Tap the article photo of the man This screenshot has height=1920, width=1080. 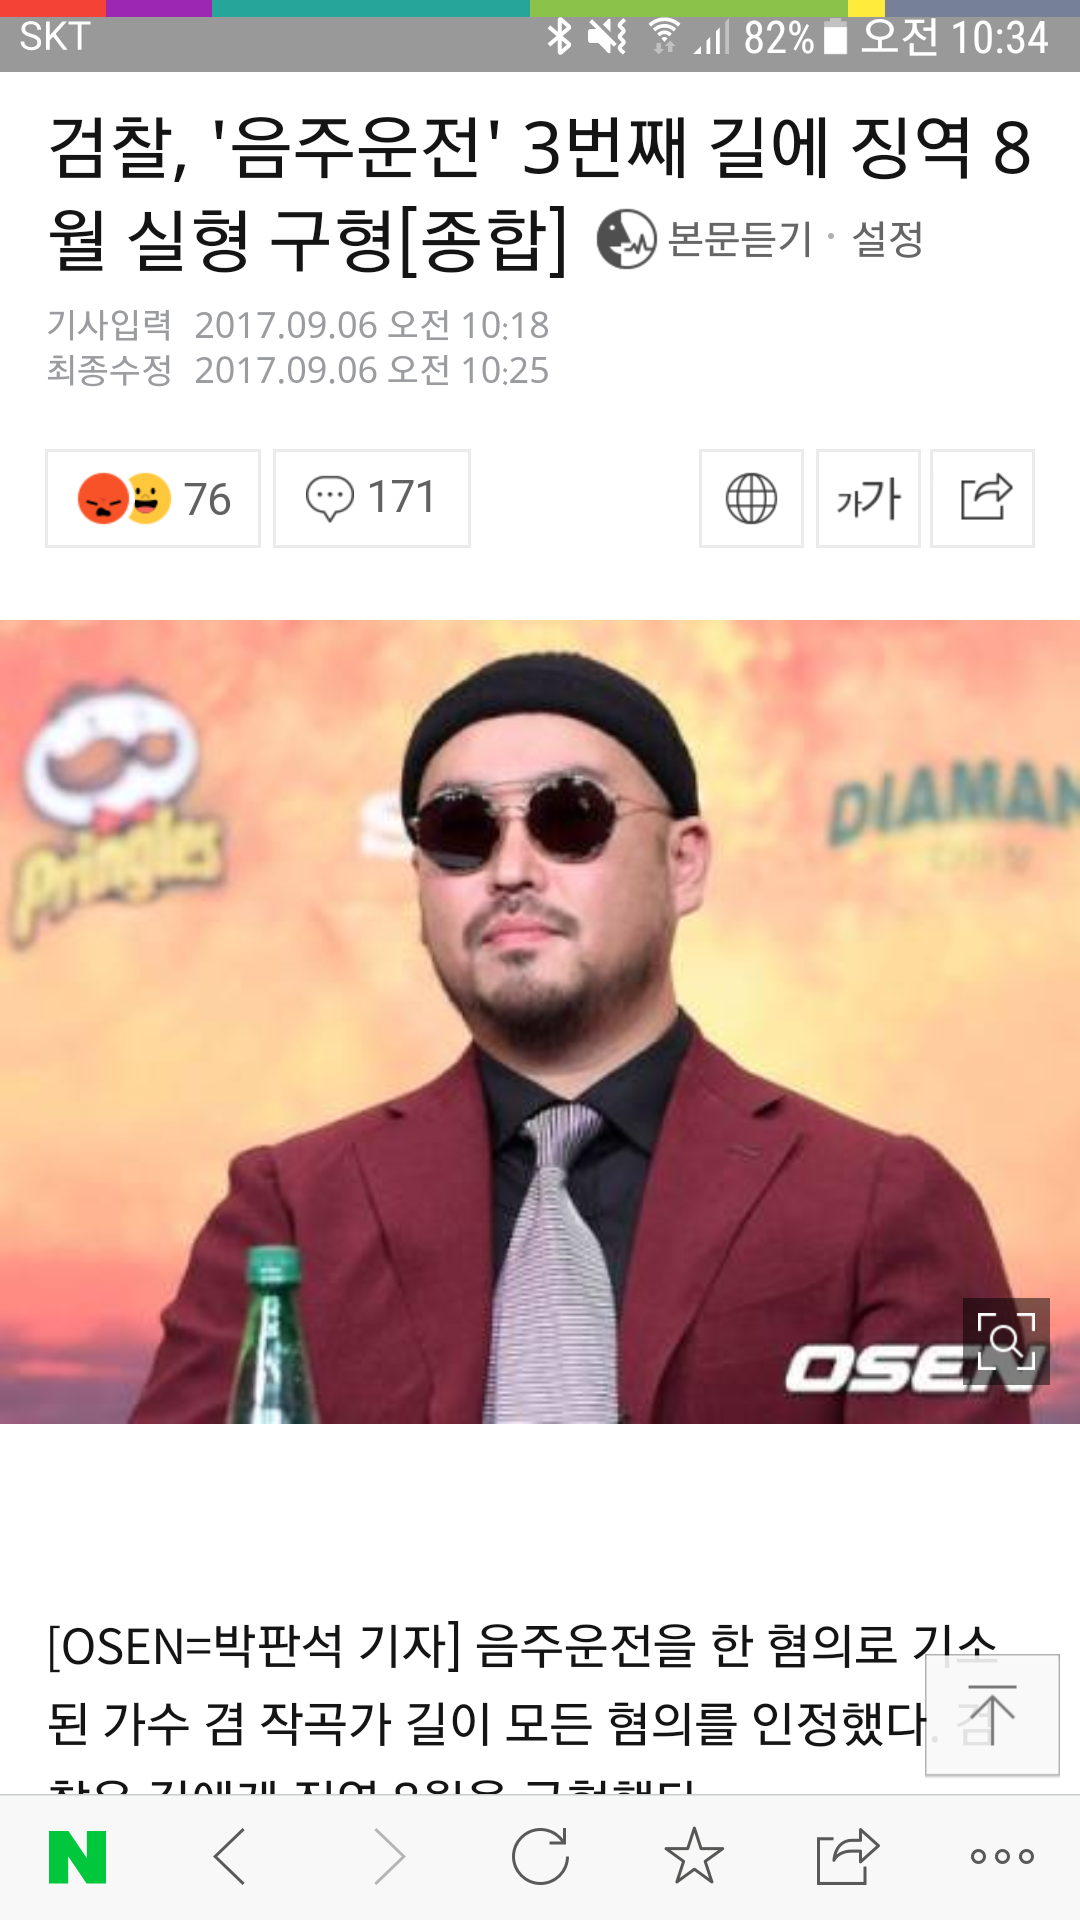pos(540,1022)
